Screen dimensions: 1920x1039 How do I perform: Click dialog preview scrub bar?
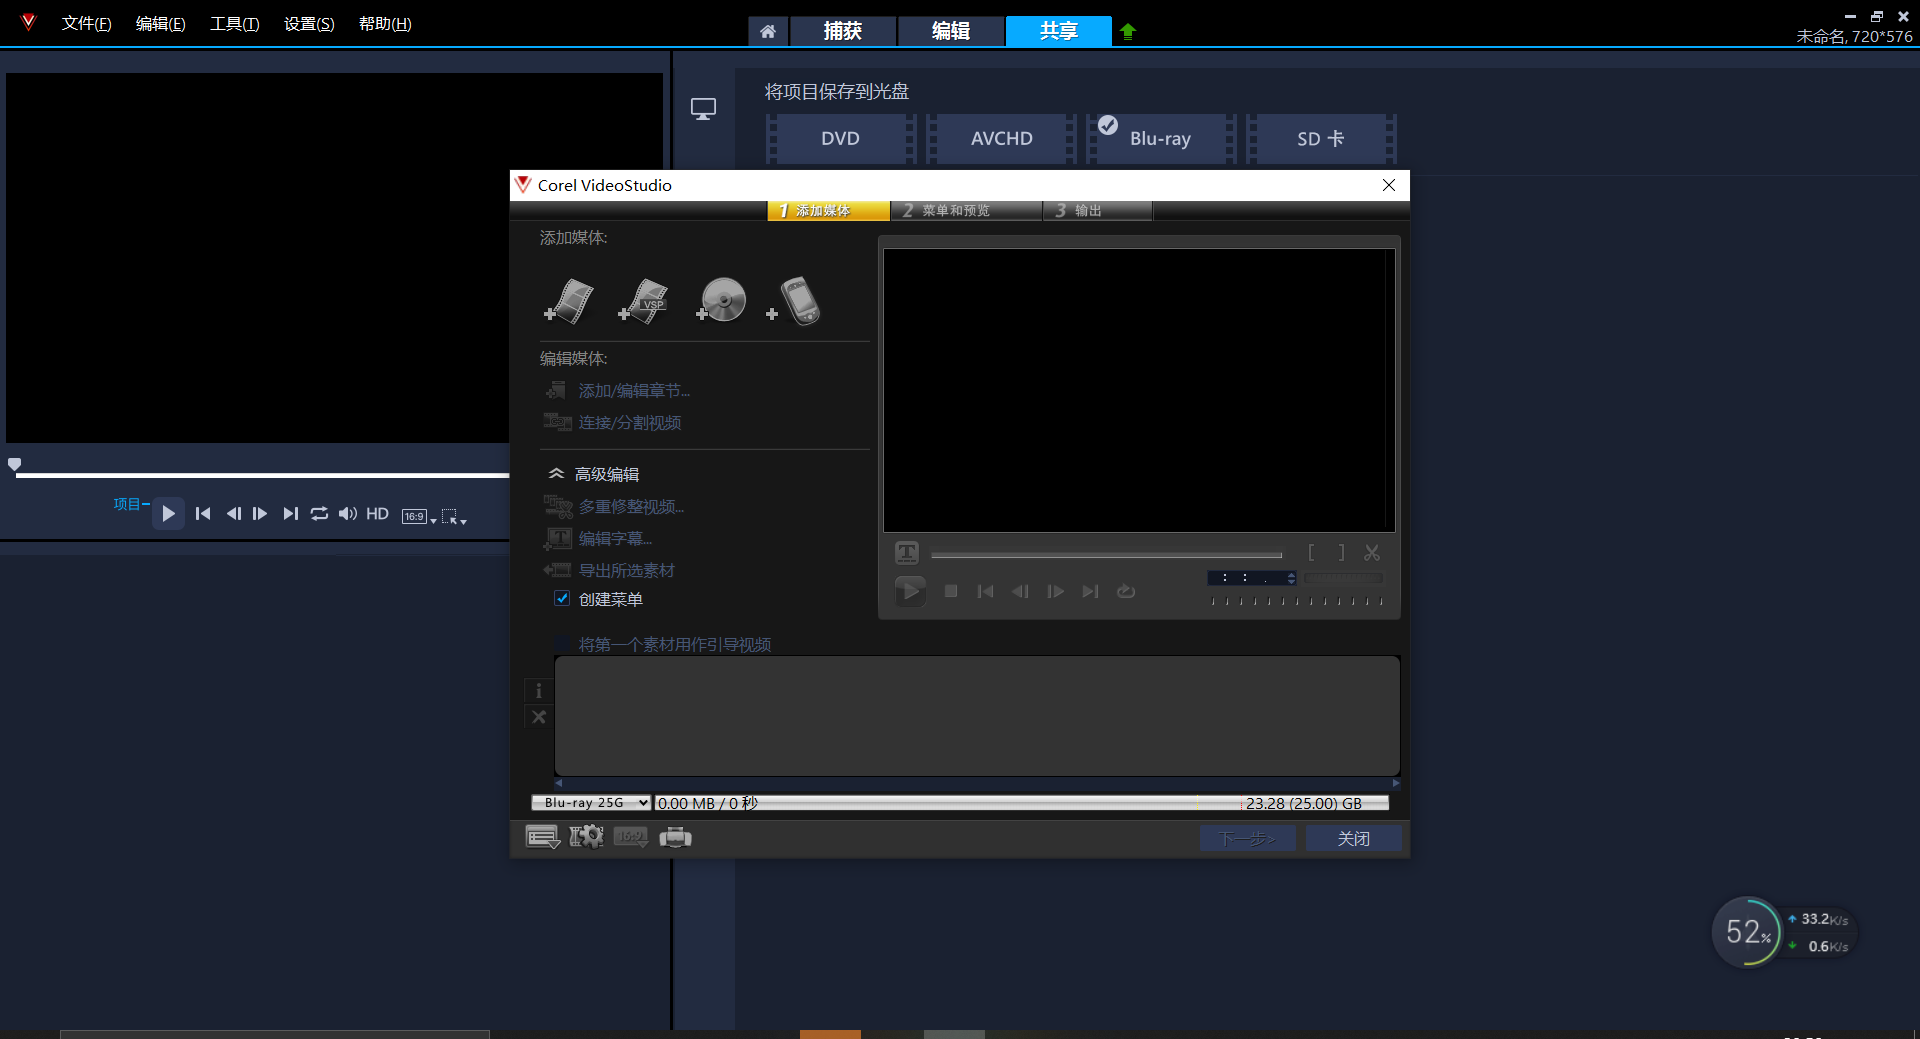tap(1106, 554)
